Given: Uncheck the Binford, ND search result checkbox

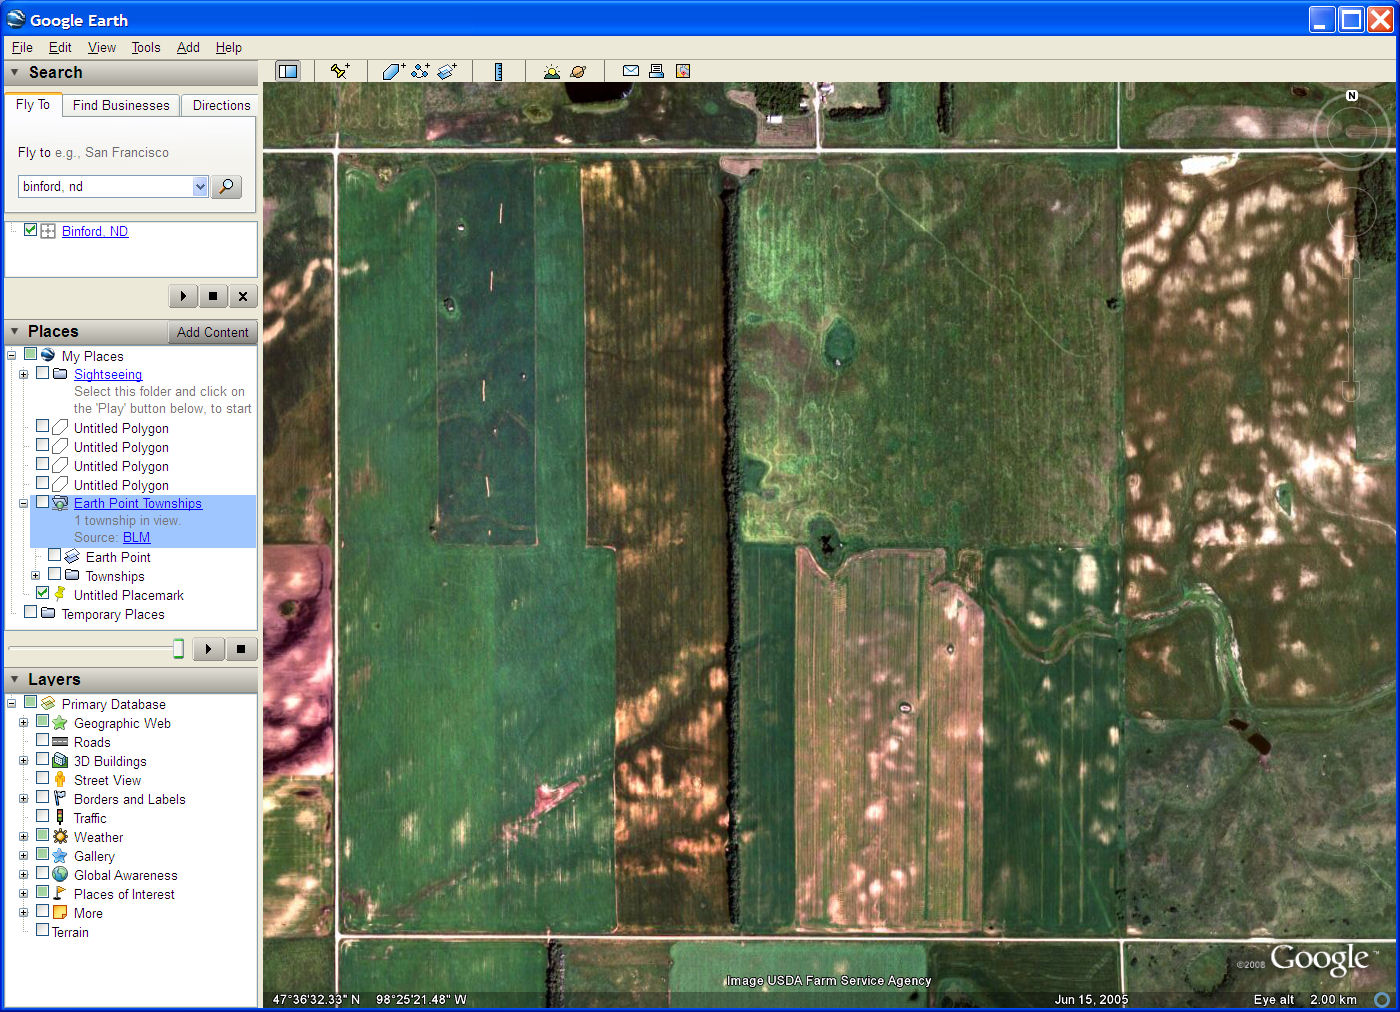Looking at the screenshot, I should click(x=30, y=230).
